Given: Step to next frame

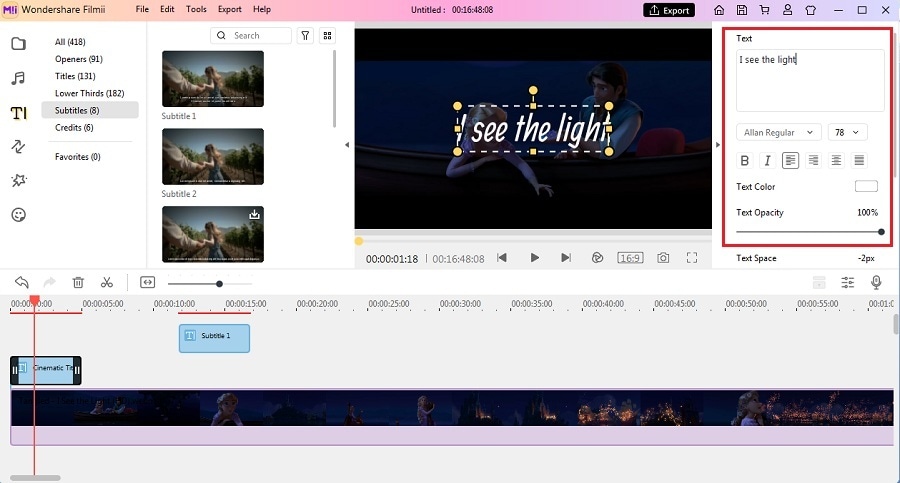Looking at the screenshot, I should tap(566, 258).
